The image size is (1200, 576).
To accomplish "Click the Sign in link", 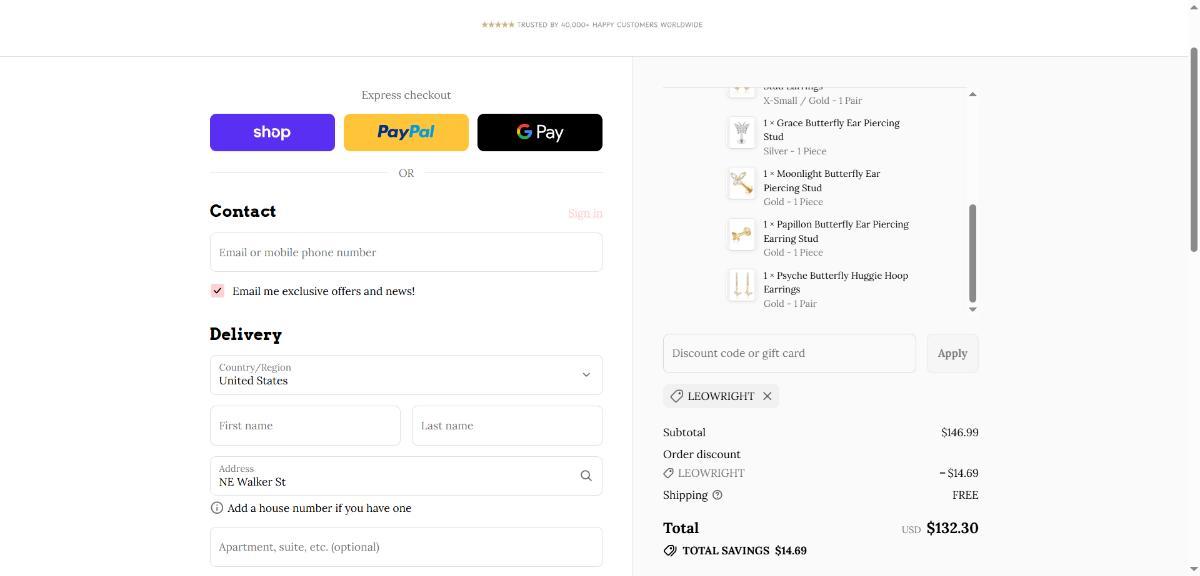I will (x=585, y=213).
